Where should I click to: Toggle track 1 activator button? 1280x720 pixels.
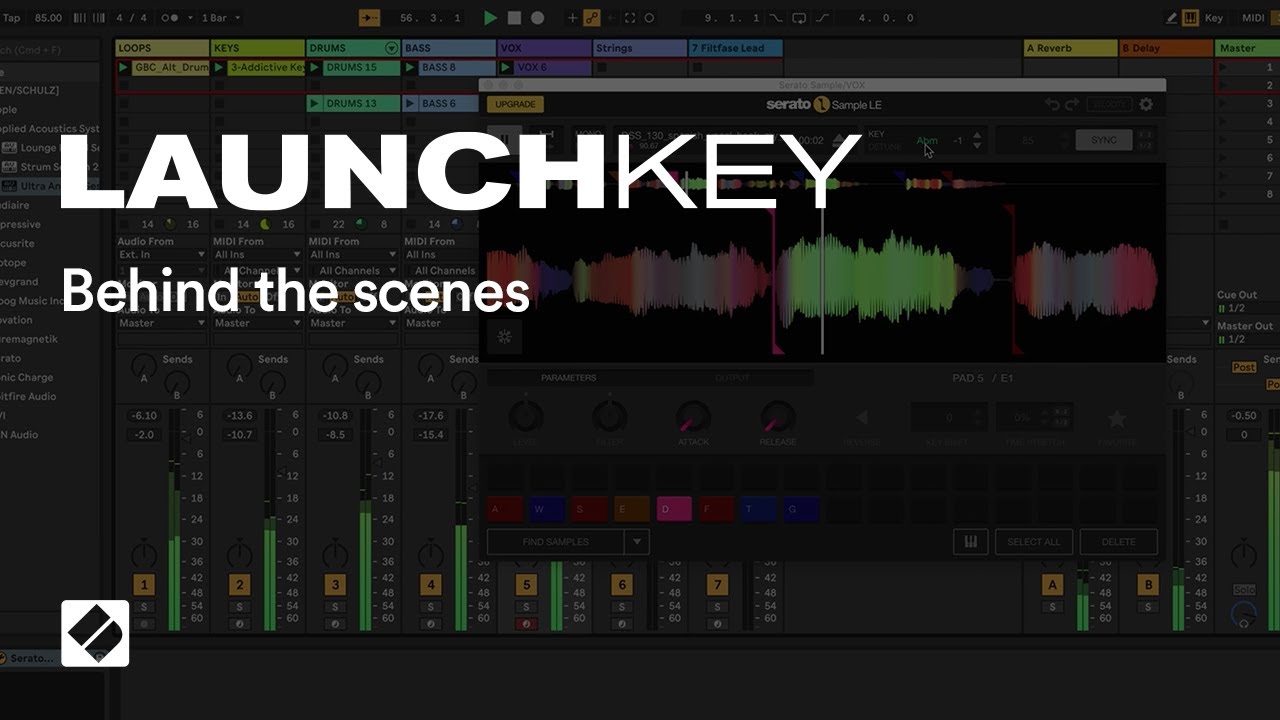(144, 585)
